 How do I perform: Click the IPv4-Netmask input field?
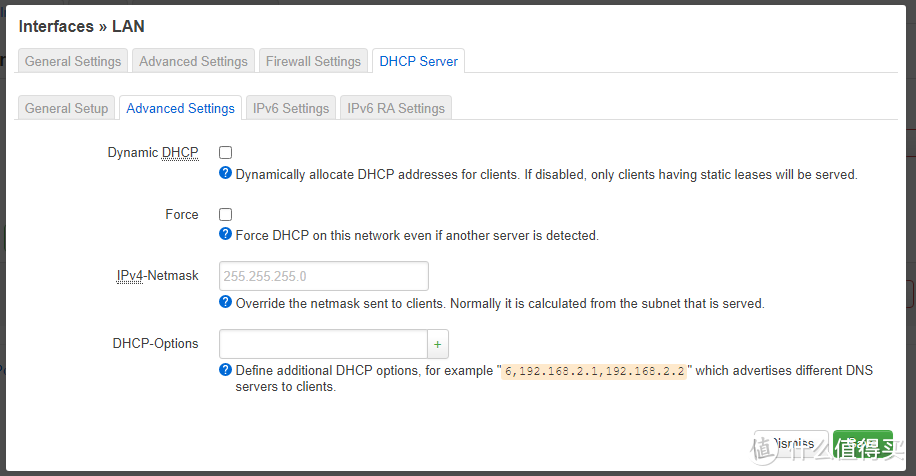point(323,276)
